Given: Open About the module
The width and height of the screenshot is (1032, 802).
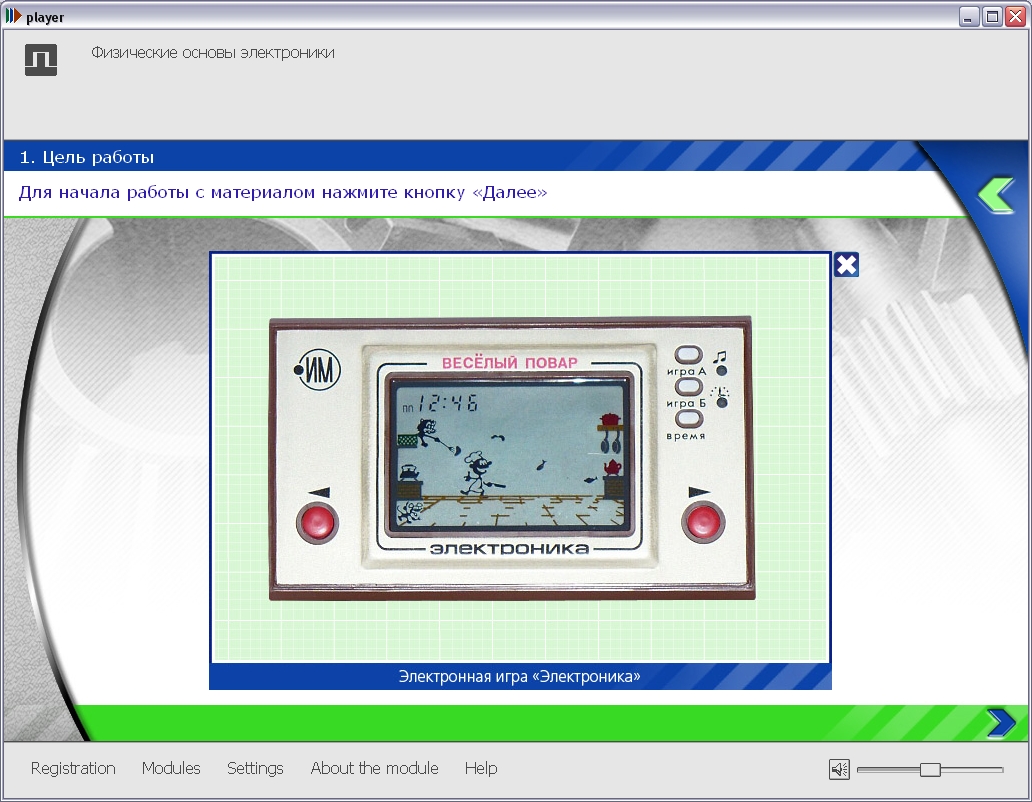Looking at the screenshot, I should coord(374,768).
